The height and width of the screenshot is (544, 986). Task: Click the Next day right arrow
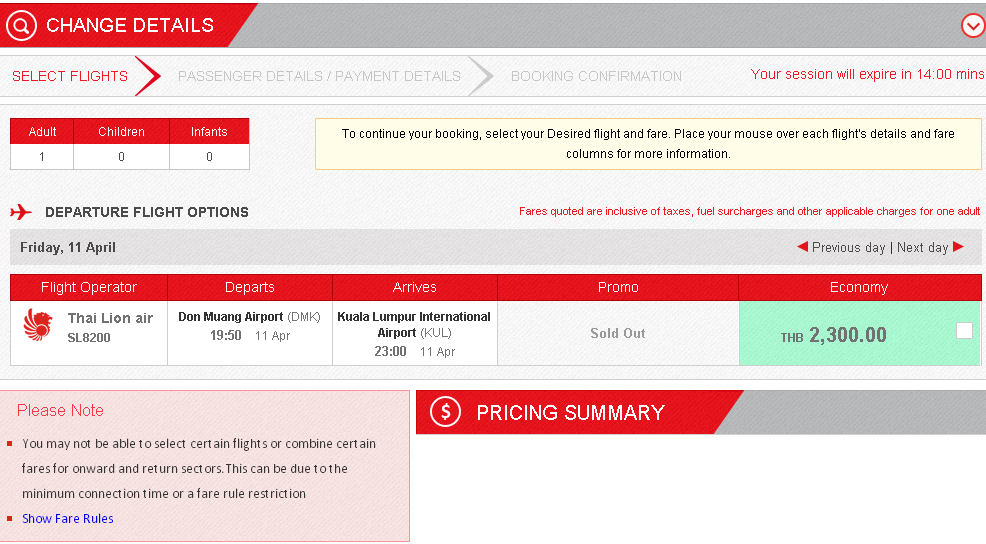click(958, 247)
